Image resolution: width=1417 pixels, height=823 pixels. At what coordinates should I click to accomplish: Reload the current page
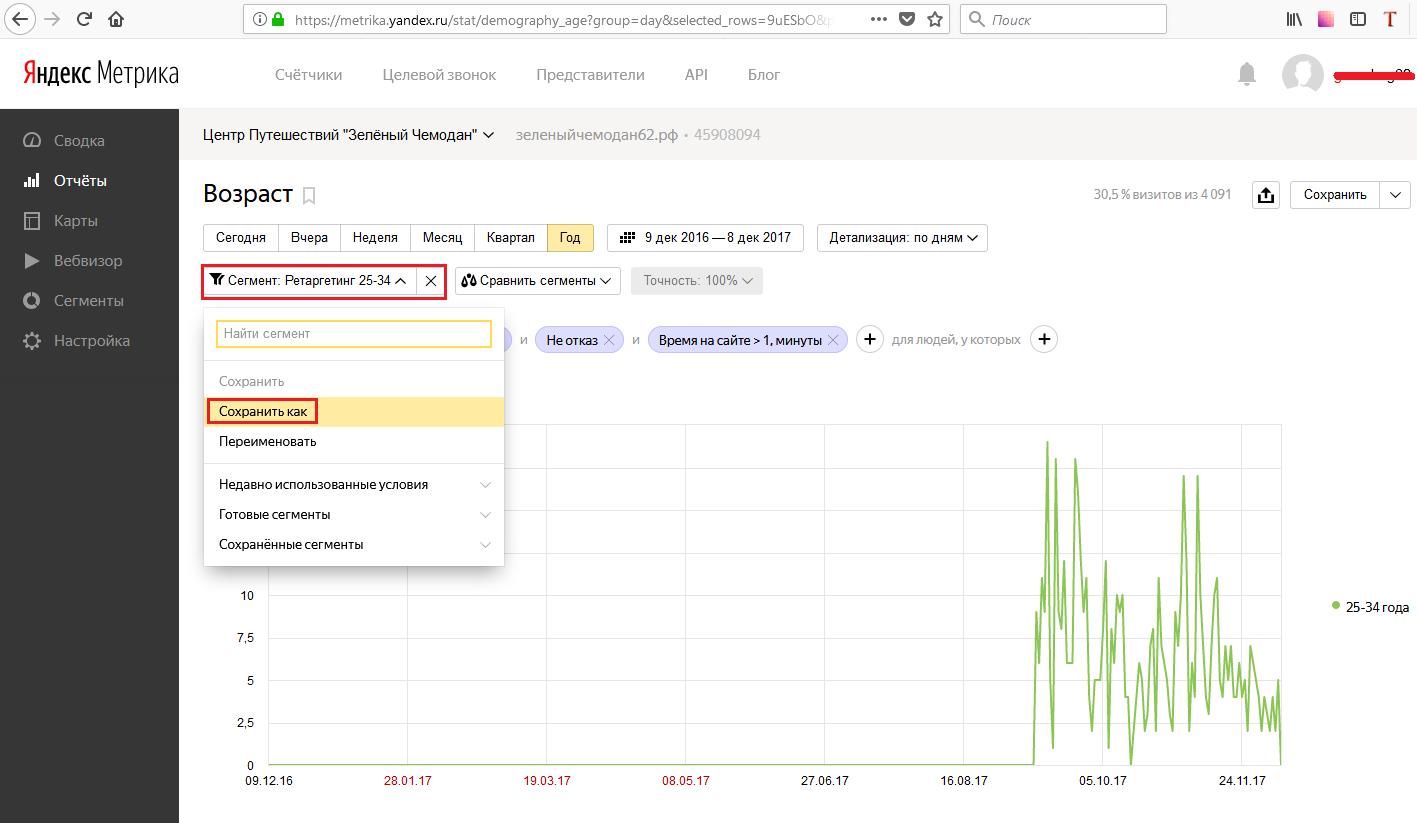tap(85, 19)
